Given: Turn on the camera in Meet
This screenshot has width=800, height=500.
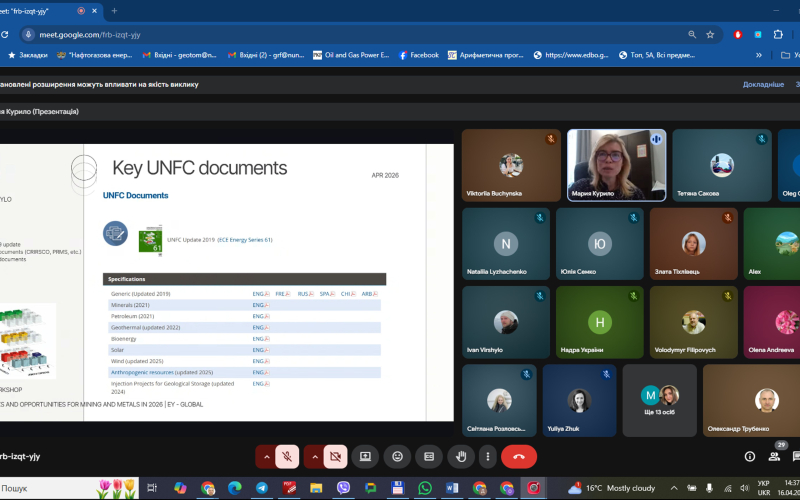Looking at the screenshot, I should tap(336, 457).
